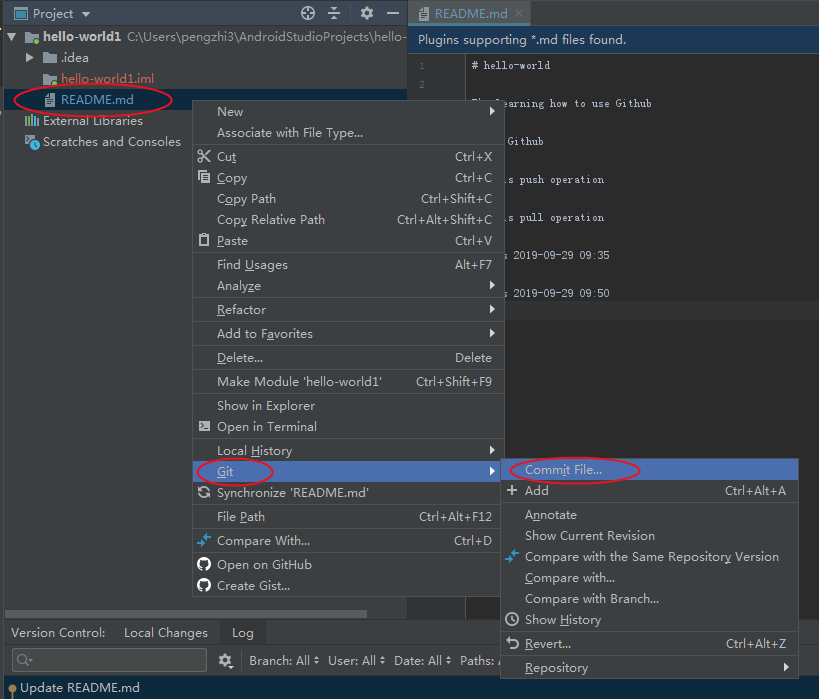This screenshot has width=819, height=699.
Task: Click the project tree horizontal scrollbar
Action: point(185,614)
